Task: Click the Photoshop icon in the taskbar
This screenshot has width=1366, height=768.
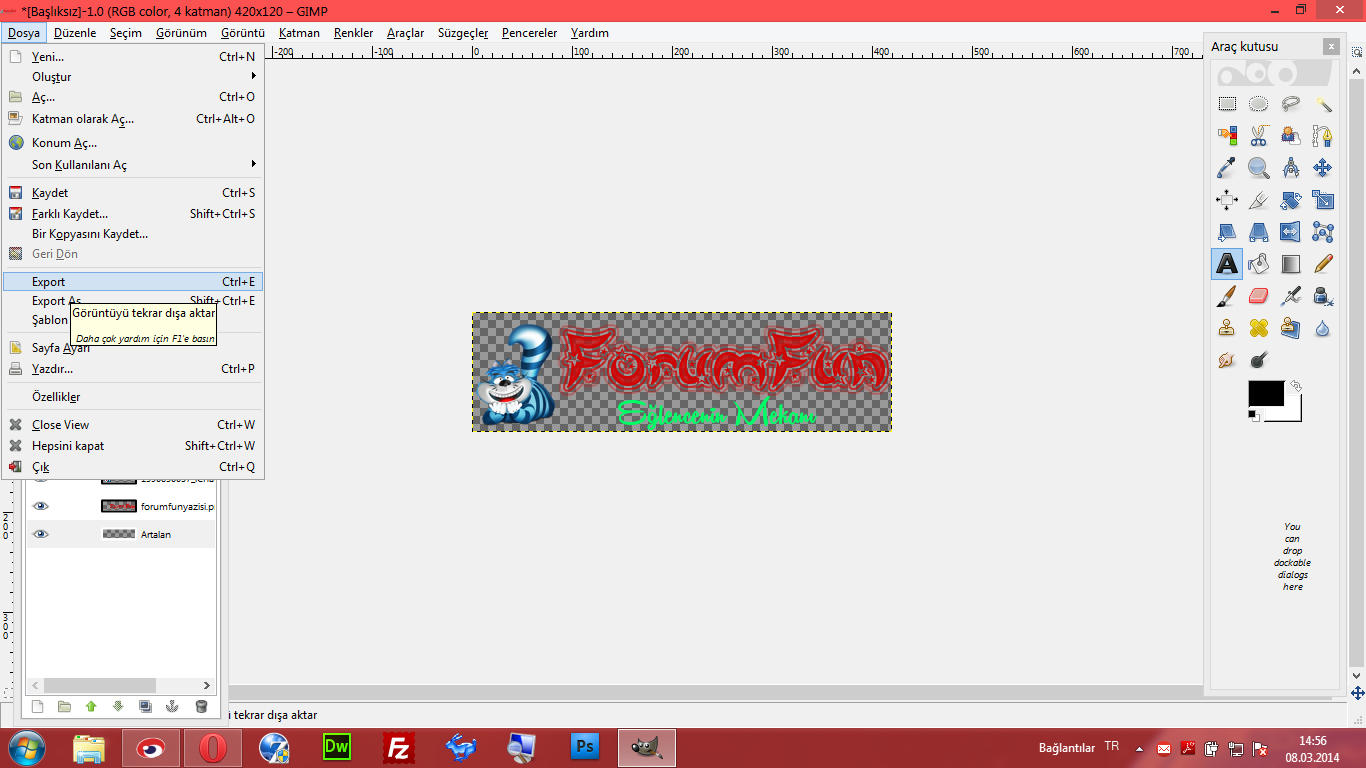Action: [585, 747]
